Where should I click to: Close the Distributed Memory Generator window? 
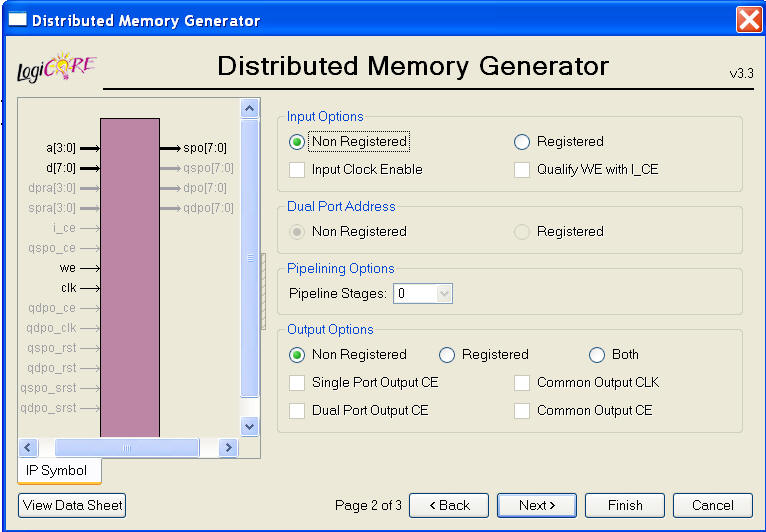click(748, 20)
